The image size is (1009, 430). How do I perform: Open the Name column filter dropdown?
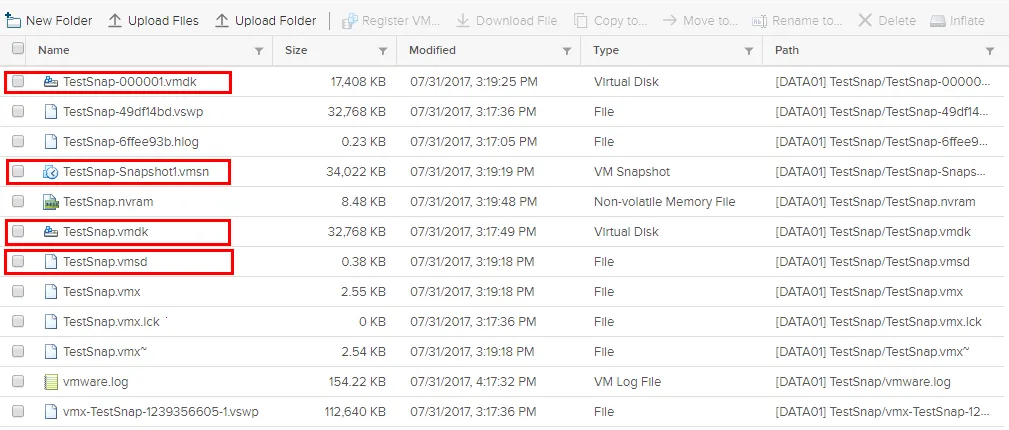coord(260,51)
